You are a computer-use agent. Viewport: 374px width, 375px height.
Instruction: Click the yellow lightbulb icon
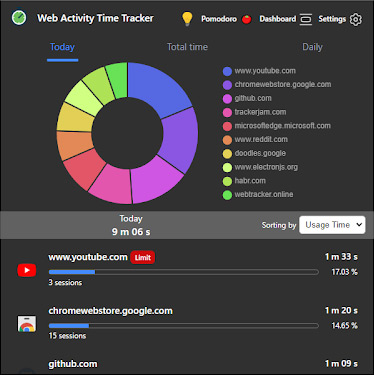187,19
